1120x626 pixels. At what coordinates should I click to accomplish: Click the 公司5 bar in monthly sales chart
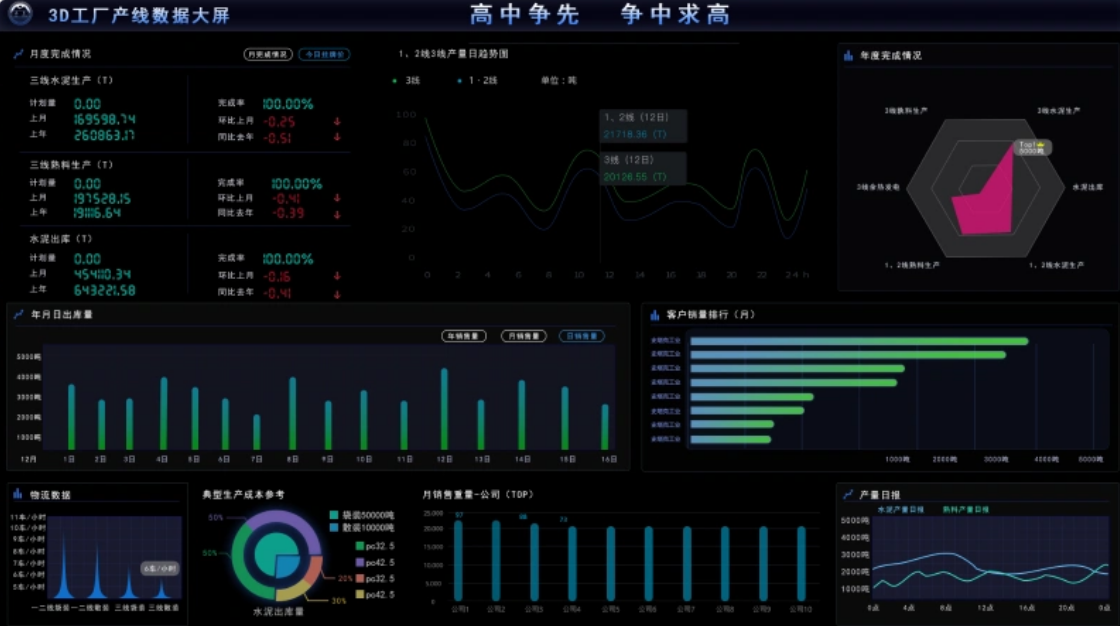point(611,564)
